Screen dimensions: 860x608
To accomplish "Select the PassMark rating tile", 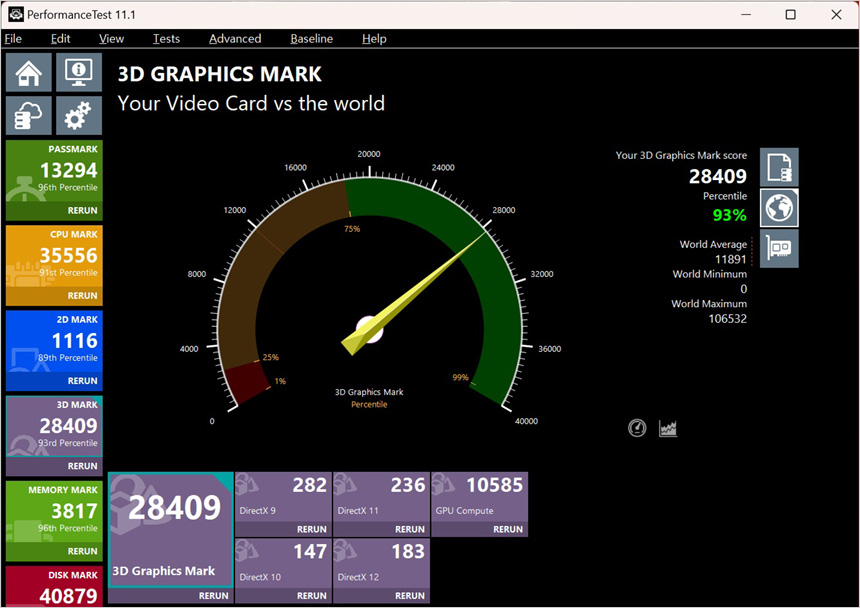I will [x=54, y=172].
